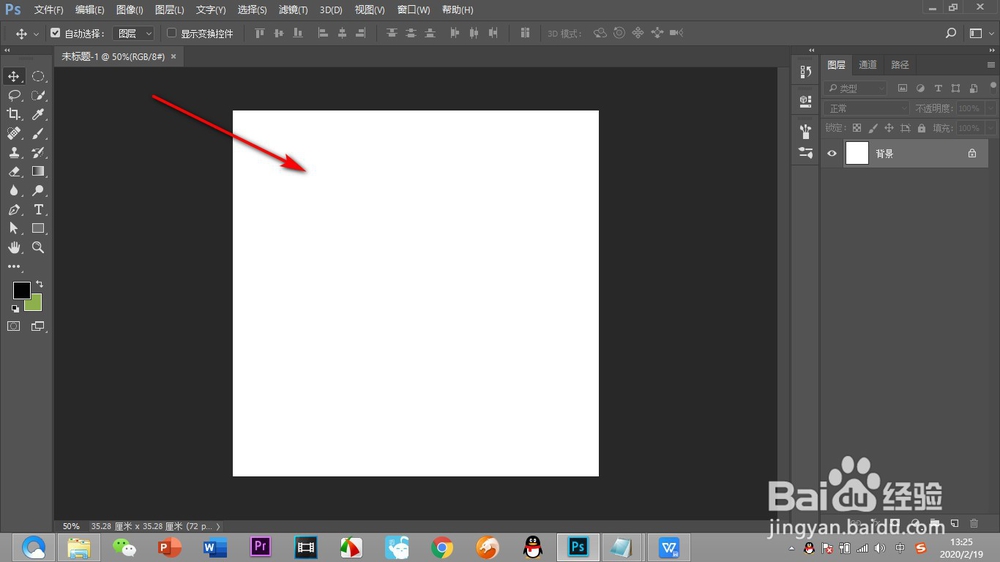Open the 滤镜(T) menu
Screen dimensions: 1000x562
[293, 10]
